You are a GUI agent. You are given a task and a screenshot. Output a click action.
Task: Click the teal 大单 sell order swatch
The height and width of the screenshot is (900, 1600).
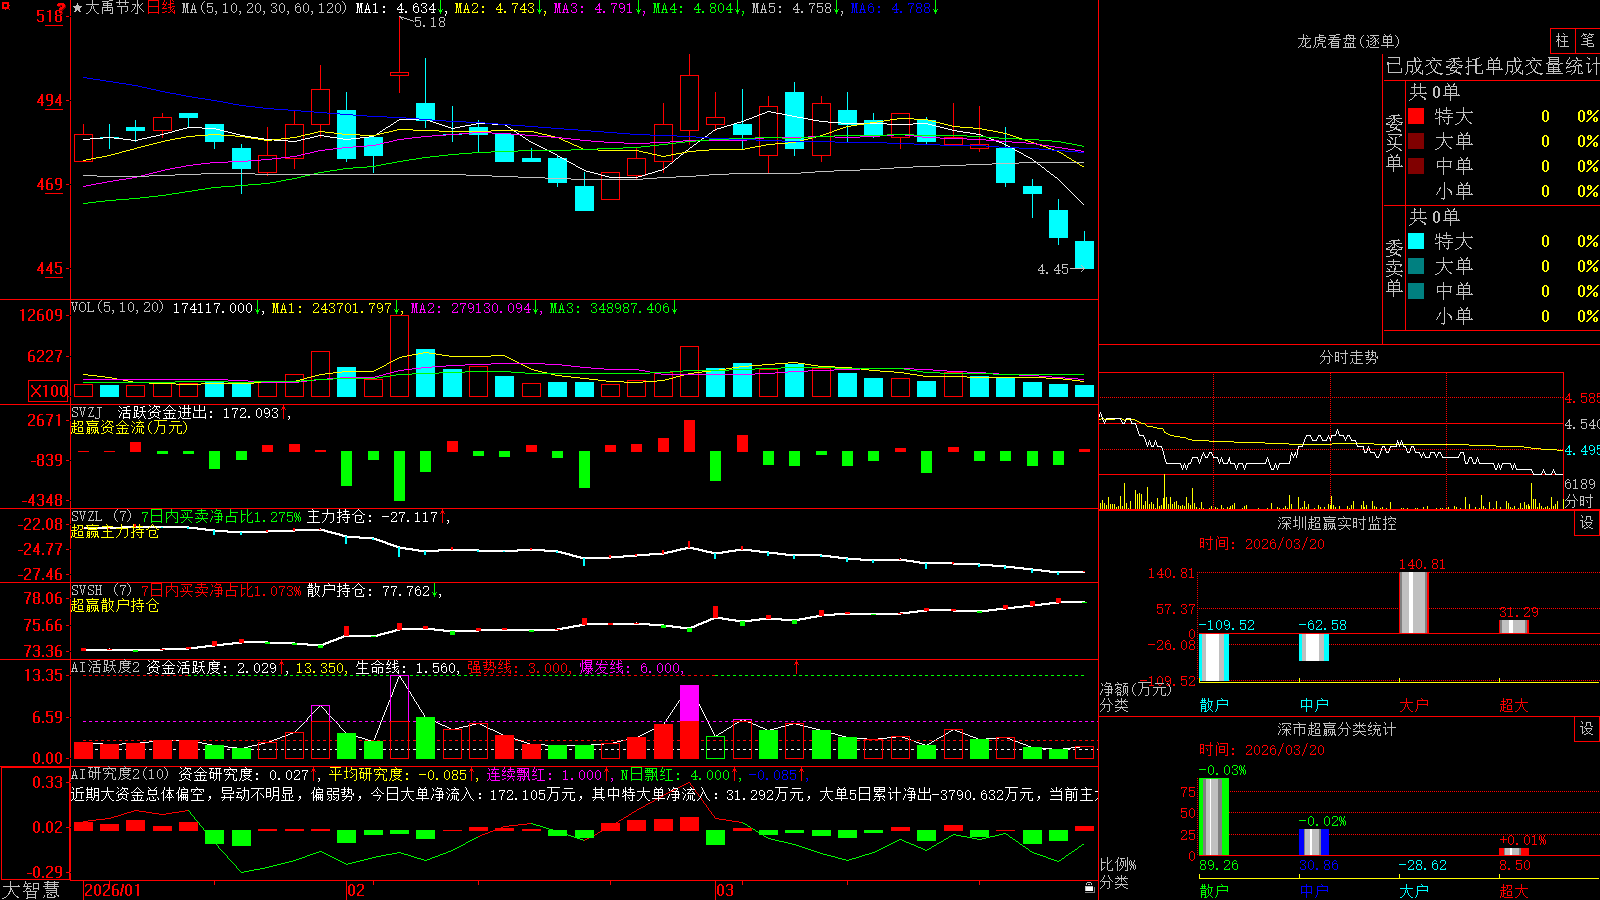coord(1416,266)
